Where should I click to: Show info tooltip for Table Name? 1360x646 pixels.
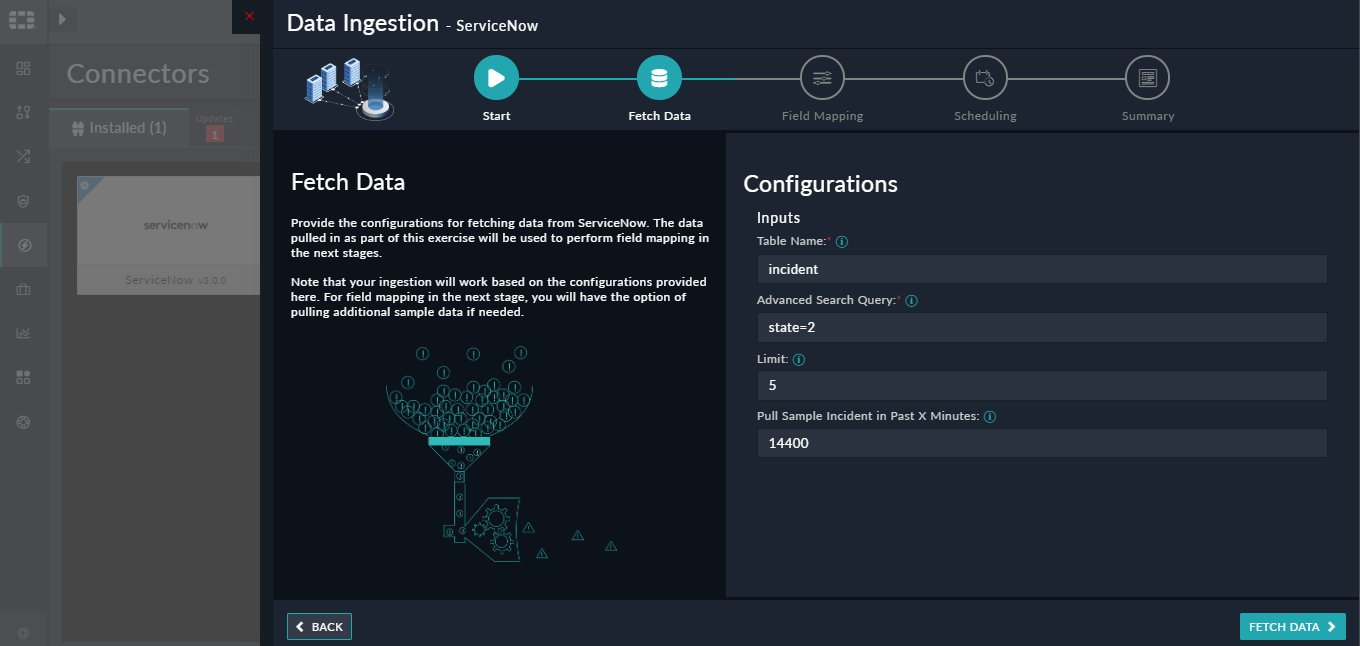[x=842, y=242]
